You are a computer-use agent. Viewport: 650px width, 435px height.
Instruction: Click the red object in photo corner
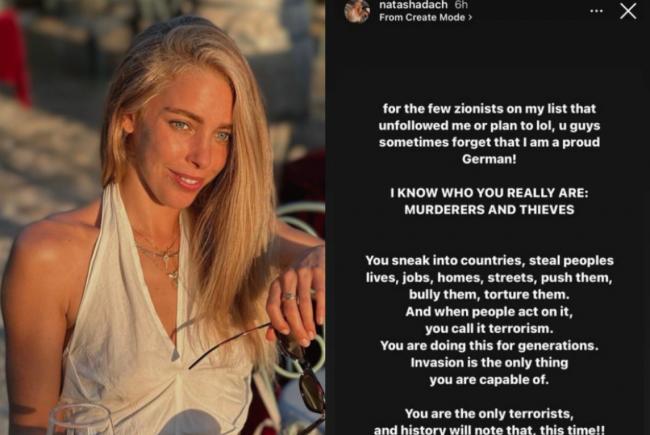tap(15, 57)
